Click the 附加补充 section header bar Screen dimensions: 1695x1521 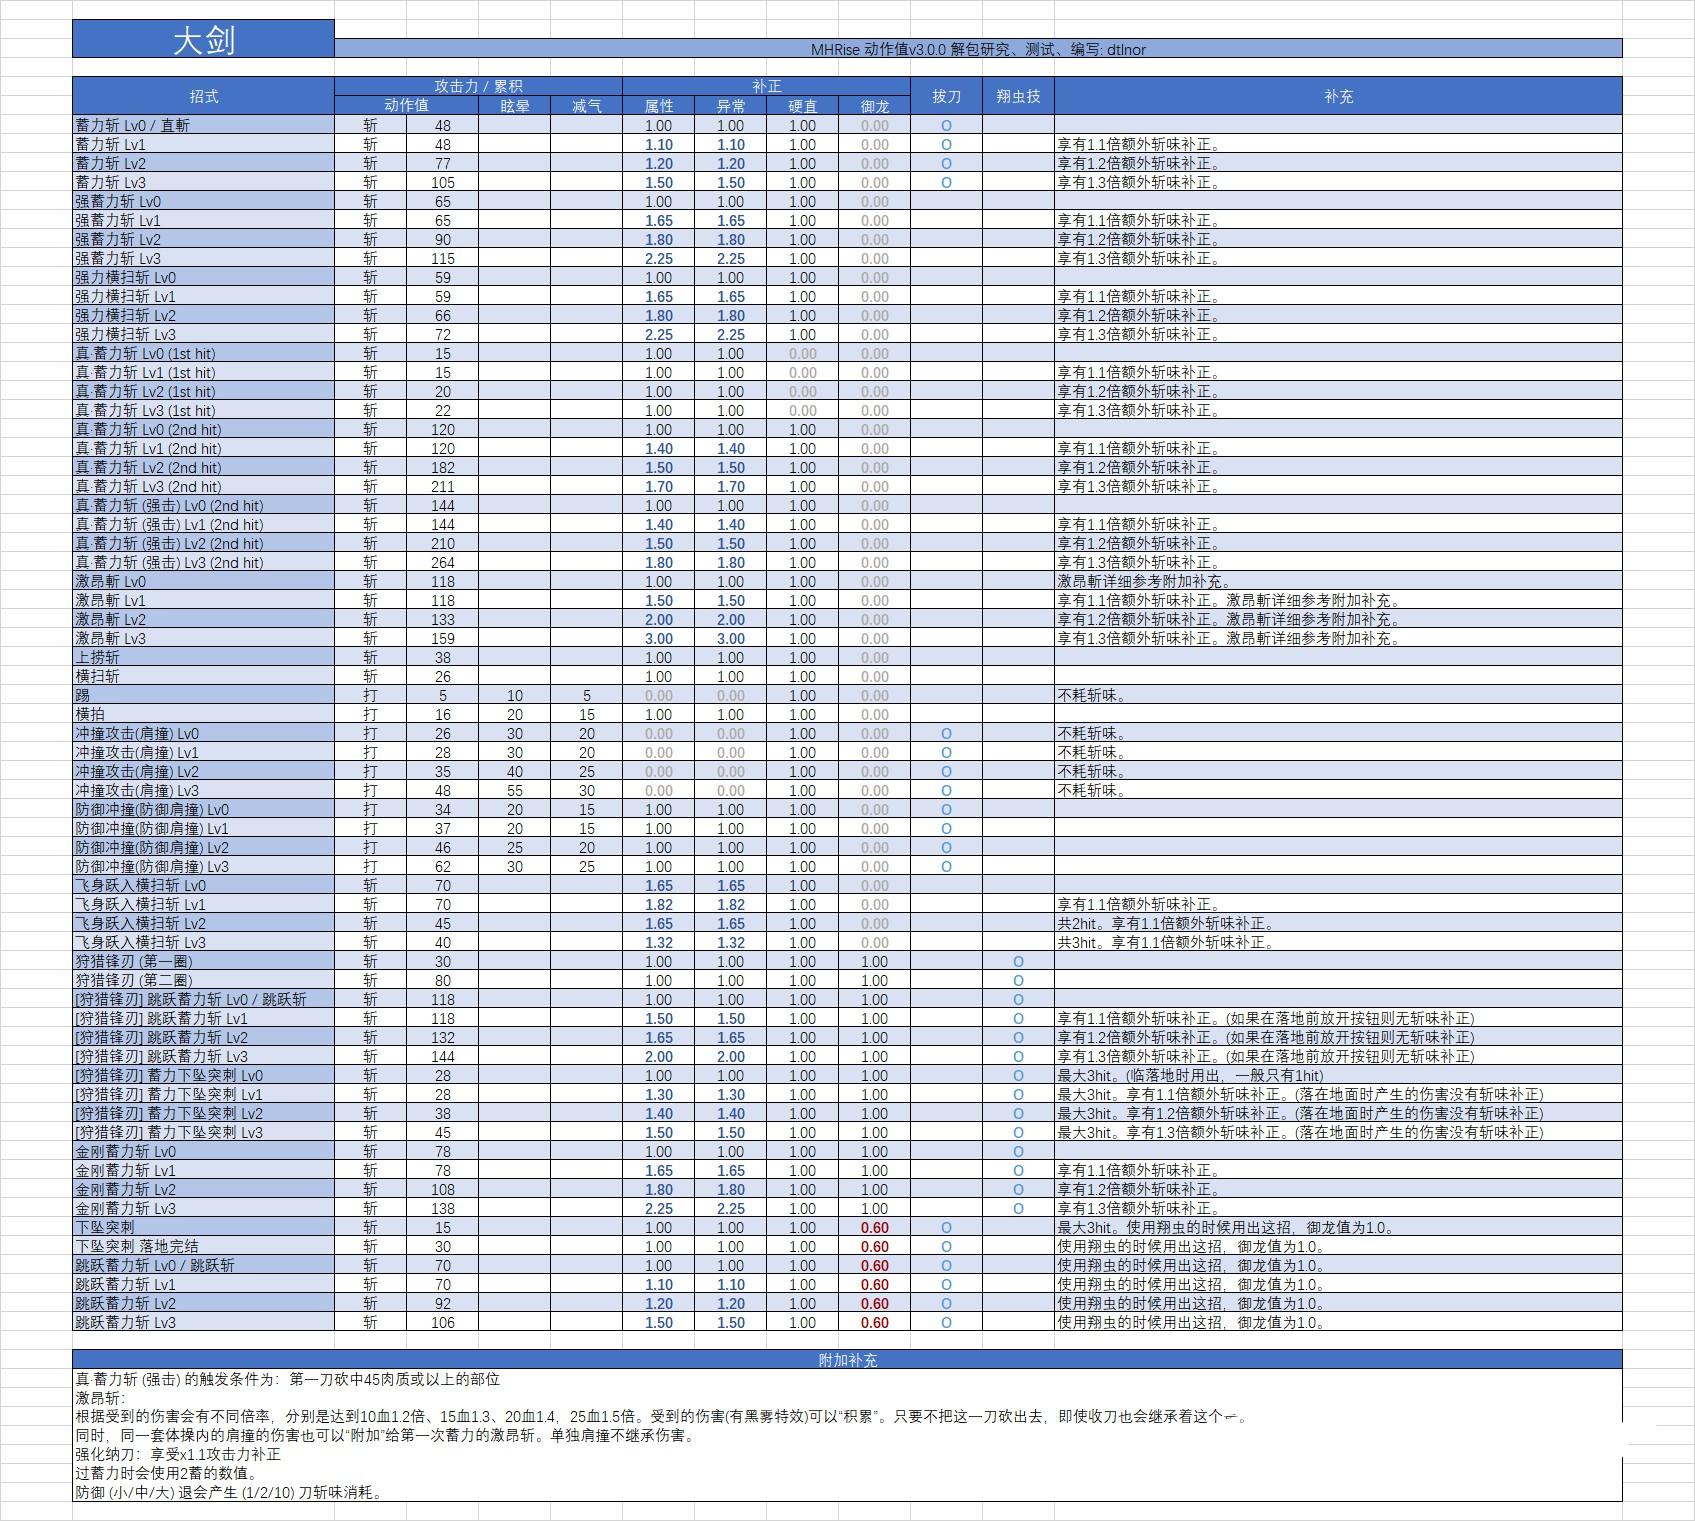847,1360
